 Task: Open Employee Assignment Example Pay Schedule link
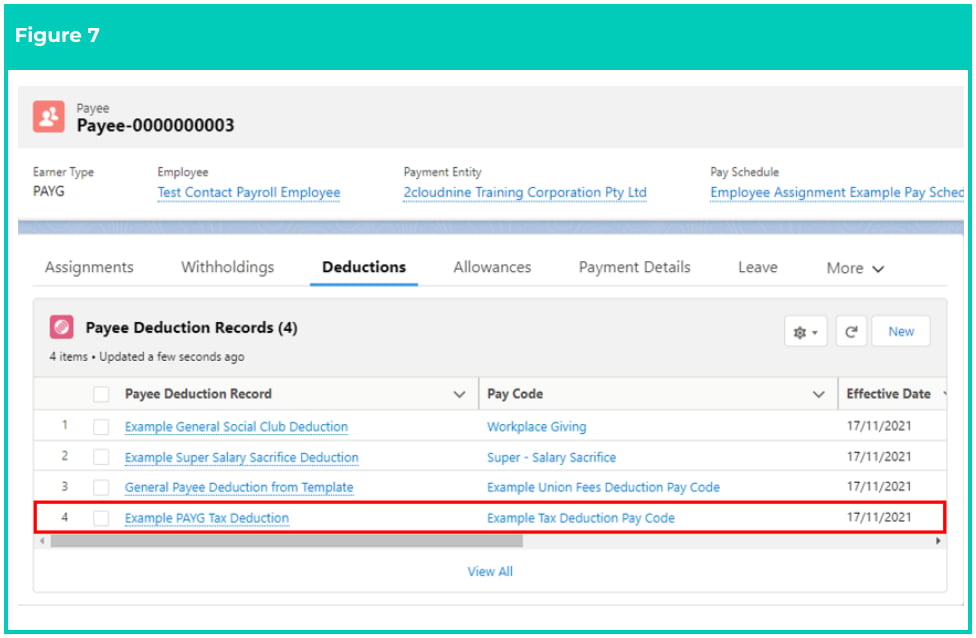click(837, 192)
